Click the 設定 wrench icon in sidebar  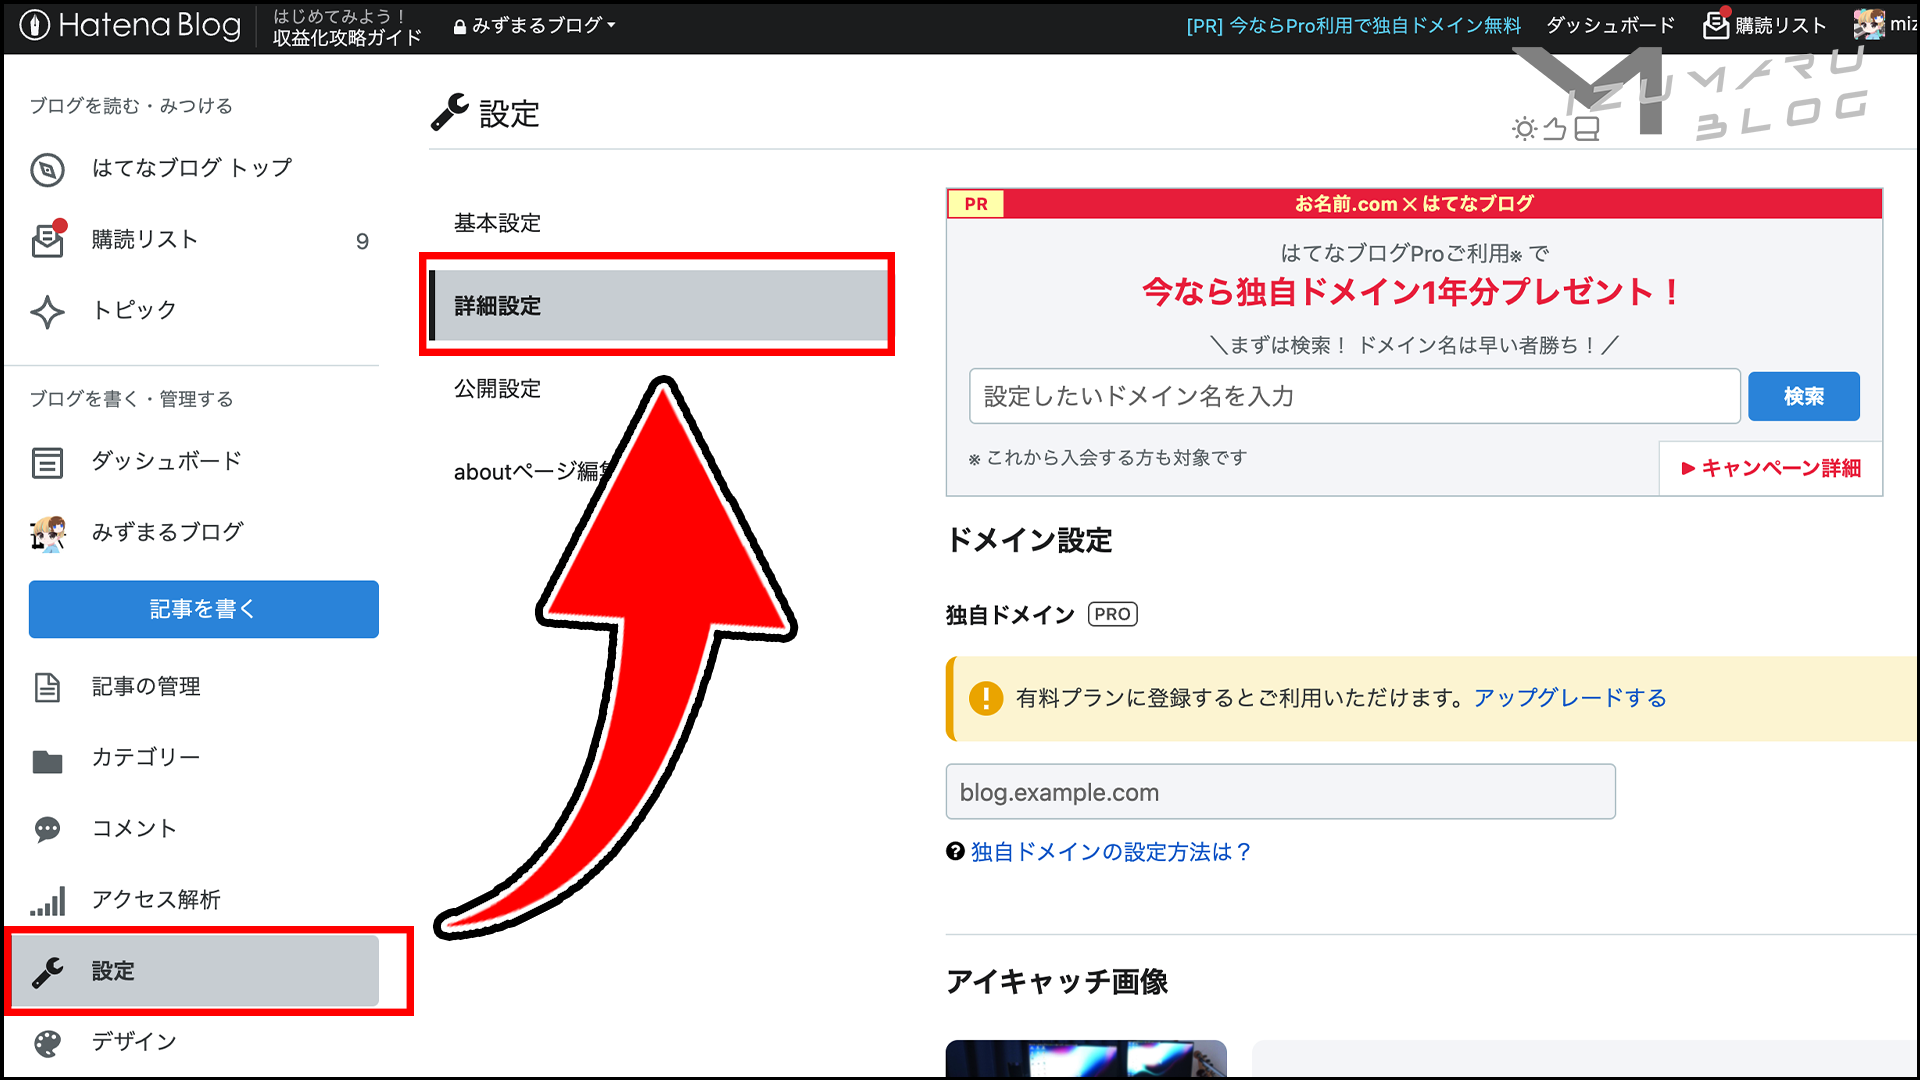click(x=47, y=972)
